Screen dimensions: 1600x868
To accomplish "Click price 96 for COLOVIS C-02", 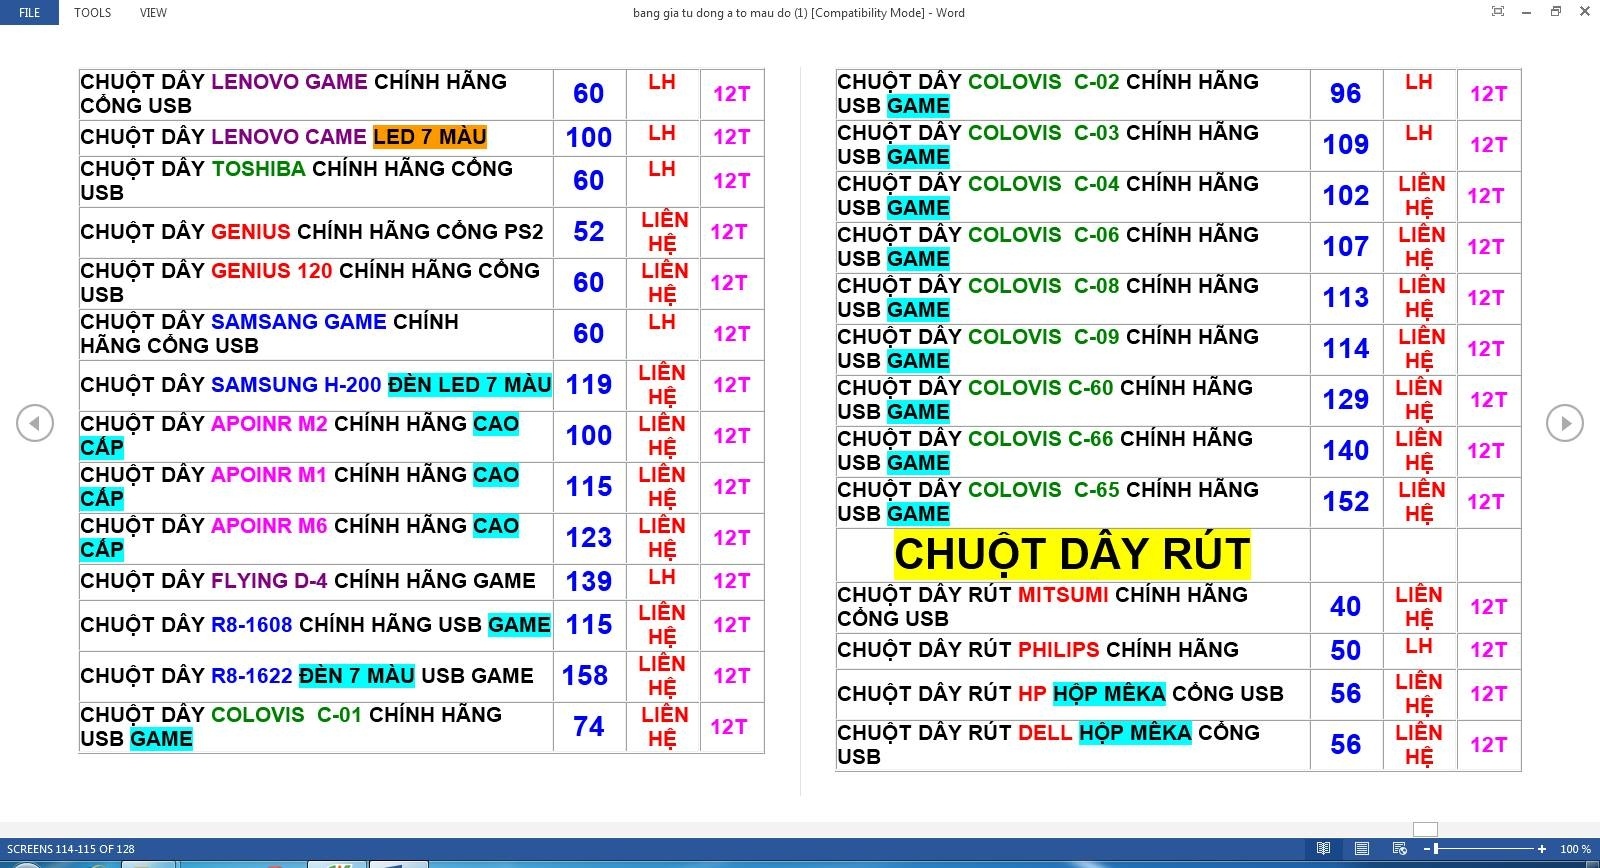I will (1346, 94).
